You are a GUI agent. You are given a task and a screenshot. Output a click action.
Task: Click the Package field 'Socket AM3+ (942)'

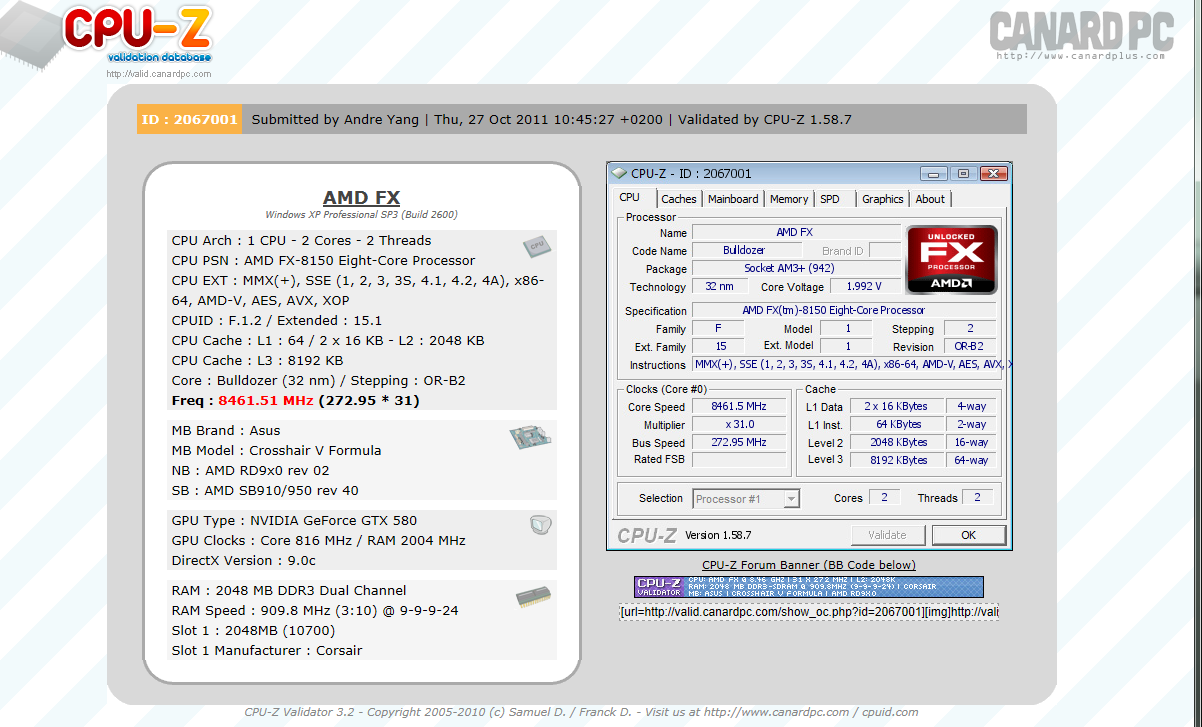[x=796, y=269]
